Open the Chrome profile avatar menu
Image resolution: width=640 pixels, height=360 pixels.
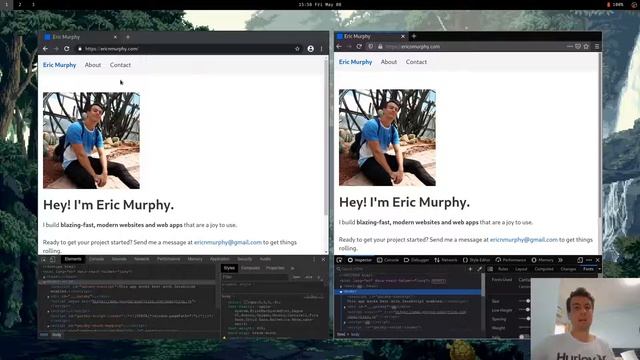[x=311, y=49]
